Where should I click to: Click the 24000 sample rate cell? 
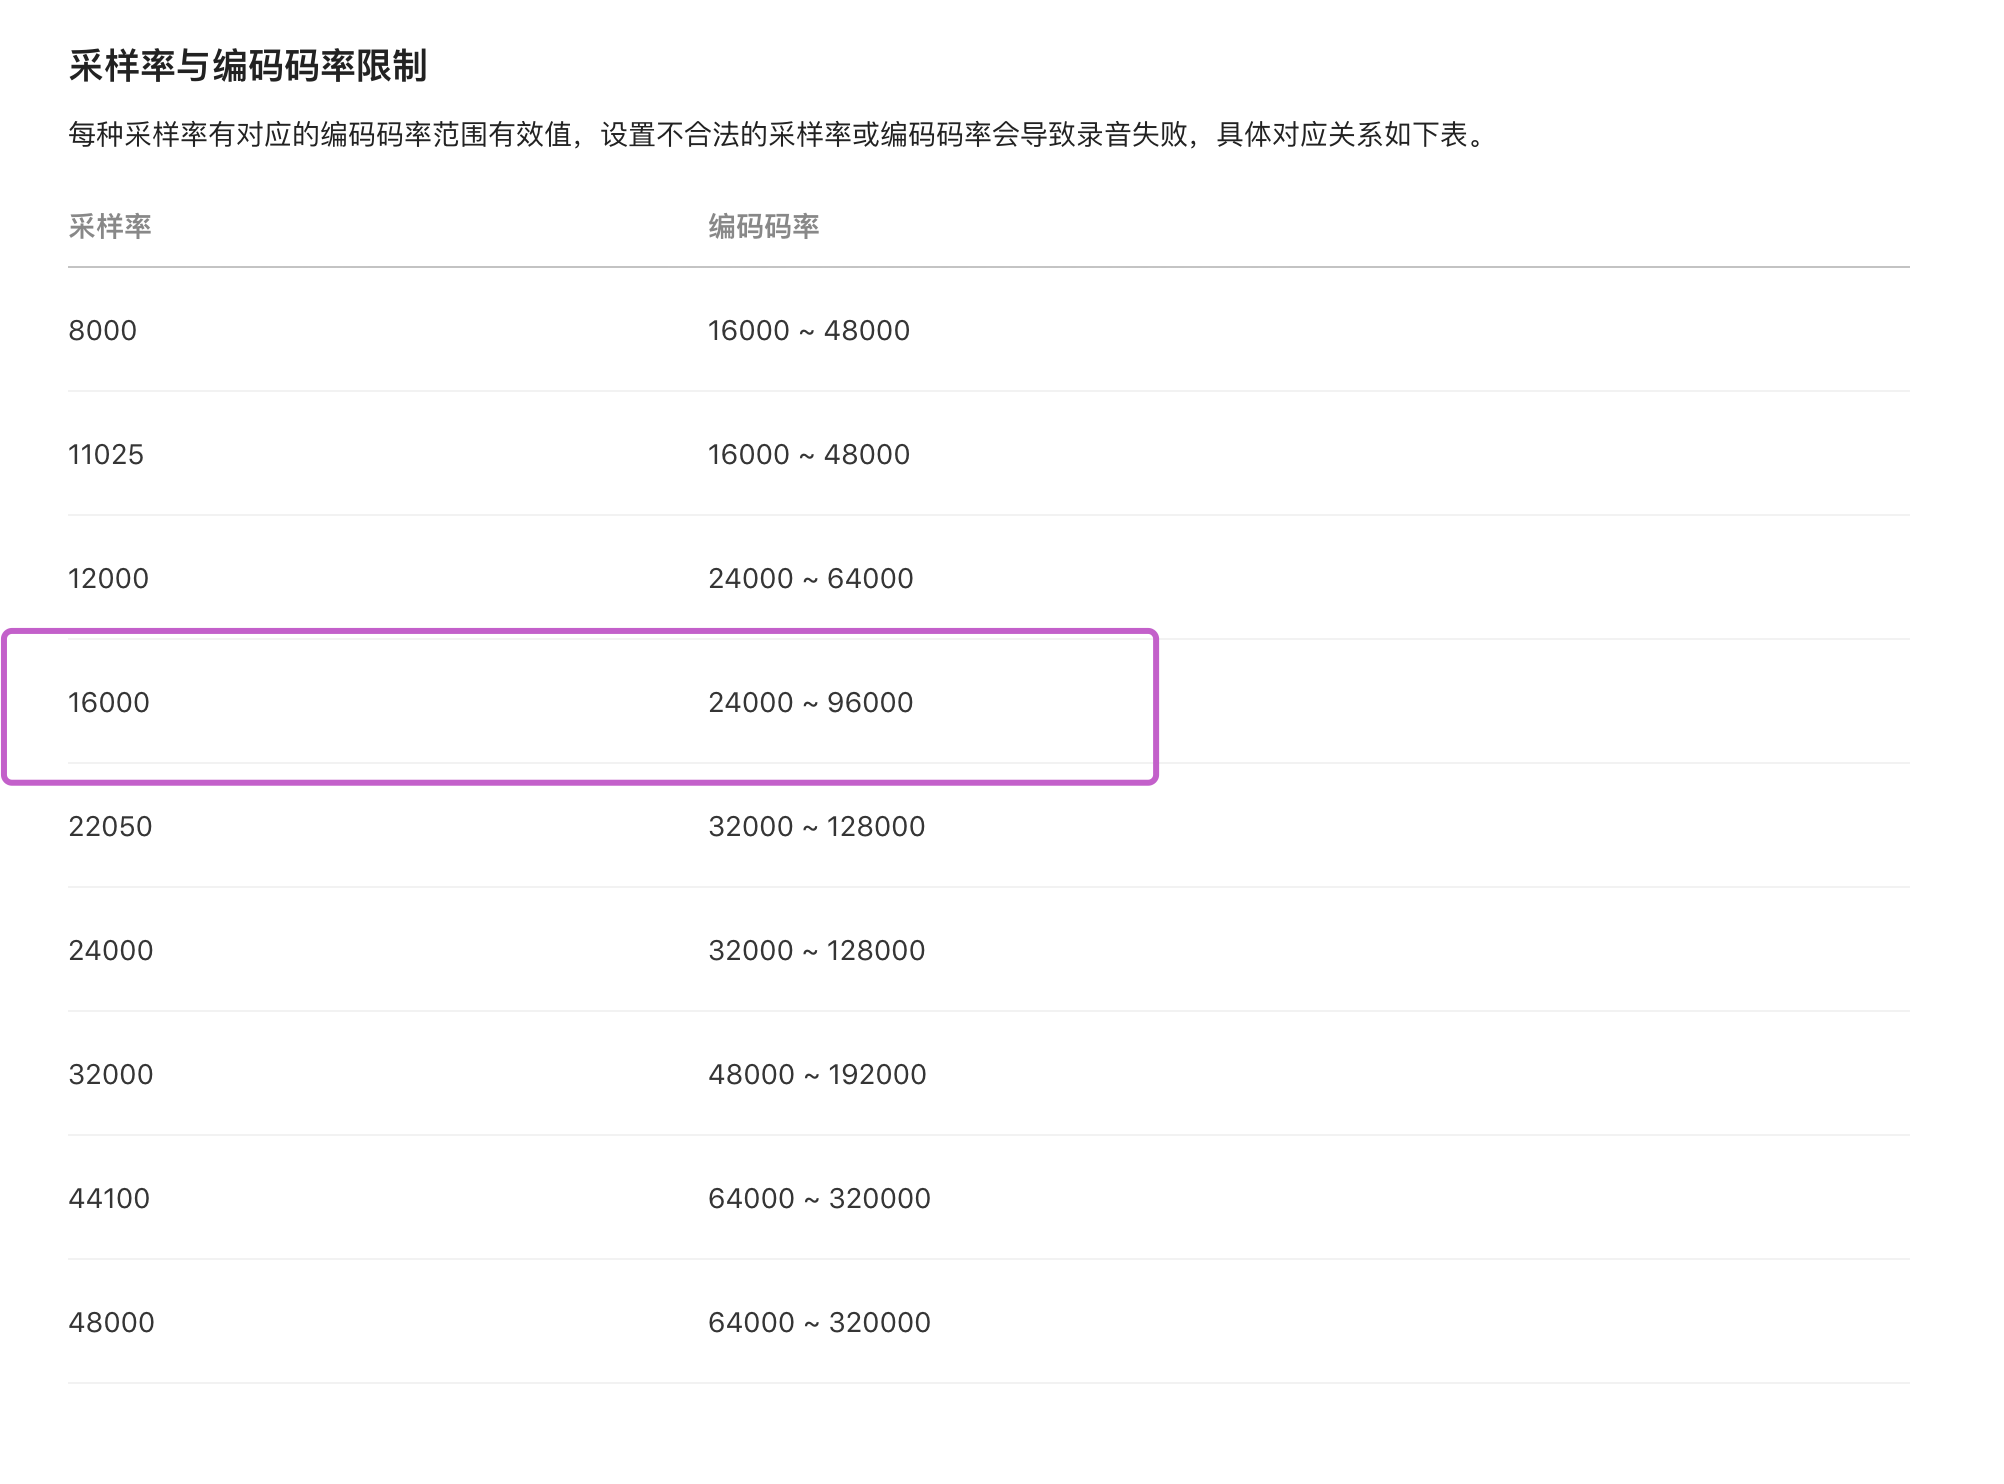point(110,951)
